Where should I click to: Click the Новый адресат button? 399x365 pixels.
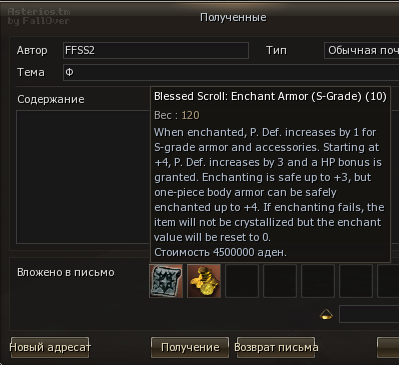50,347
